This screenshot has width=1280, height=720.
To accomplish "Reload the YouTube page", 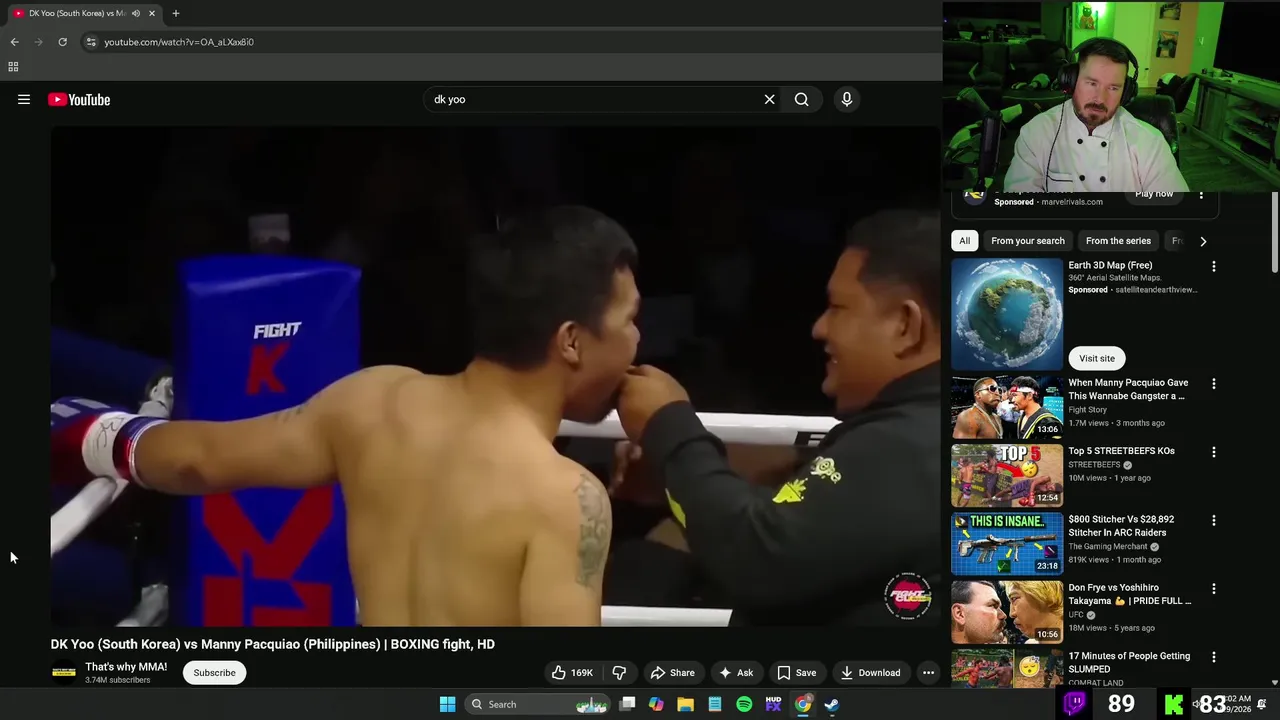I will [x=62, y=42].
